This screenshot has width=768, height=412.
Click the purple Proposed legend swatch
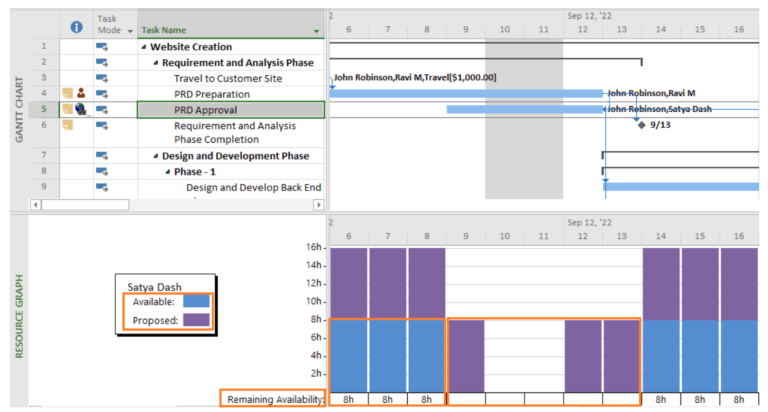point(196,320)
